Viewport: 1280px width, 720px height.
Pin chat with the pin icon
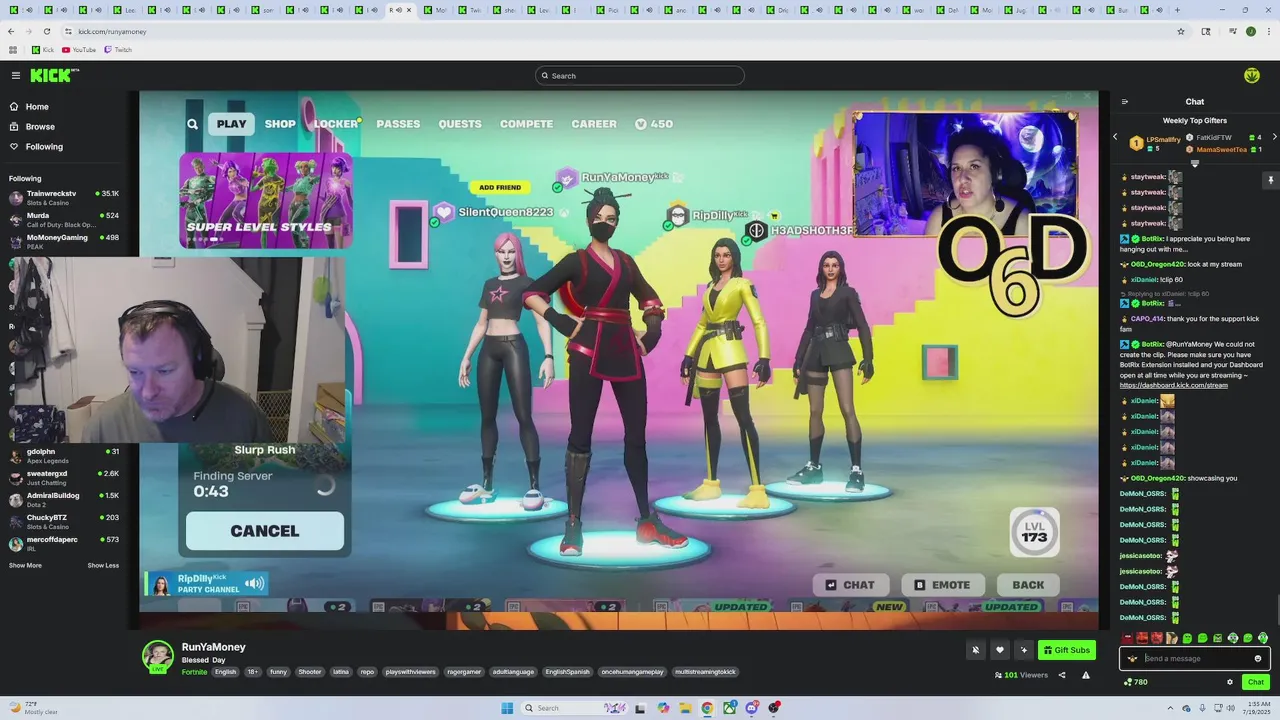tap(1270, 180)
